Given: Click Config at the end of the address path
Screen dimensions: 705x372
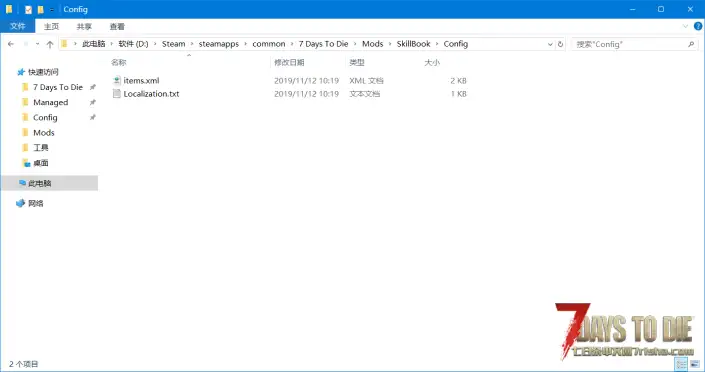Looking at the screenshot, I should click(456, 44).
